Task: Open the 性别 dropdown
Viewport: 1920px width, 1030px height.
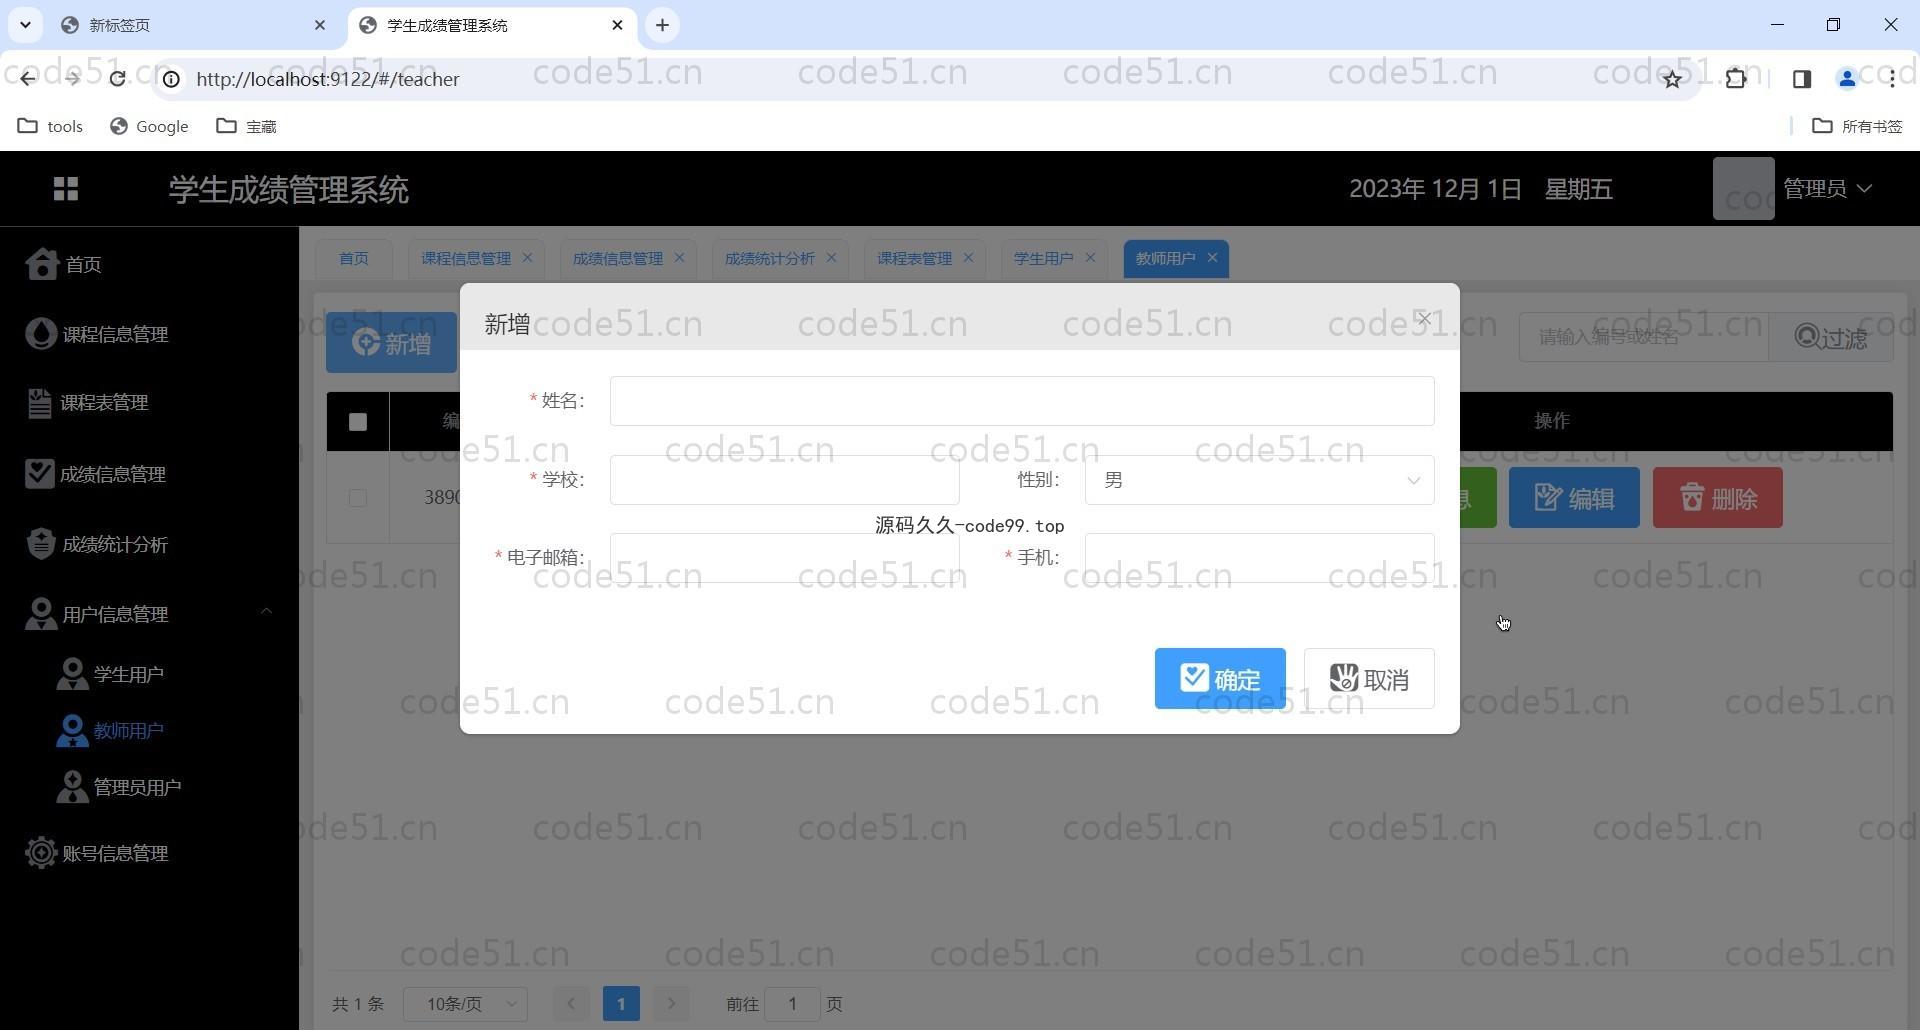Action: 1260,480
